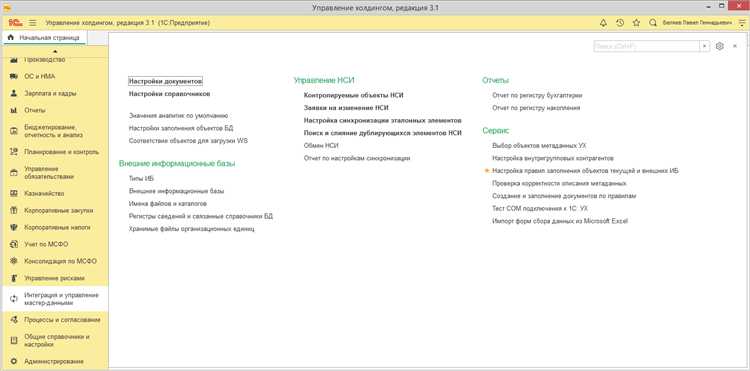Screen dimensions: 750x371
Task: Click the user name Беляев Павел Геннадьевич
Action: click(697, 23)
